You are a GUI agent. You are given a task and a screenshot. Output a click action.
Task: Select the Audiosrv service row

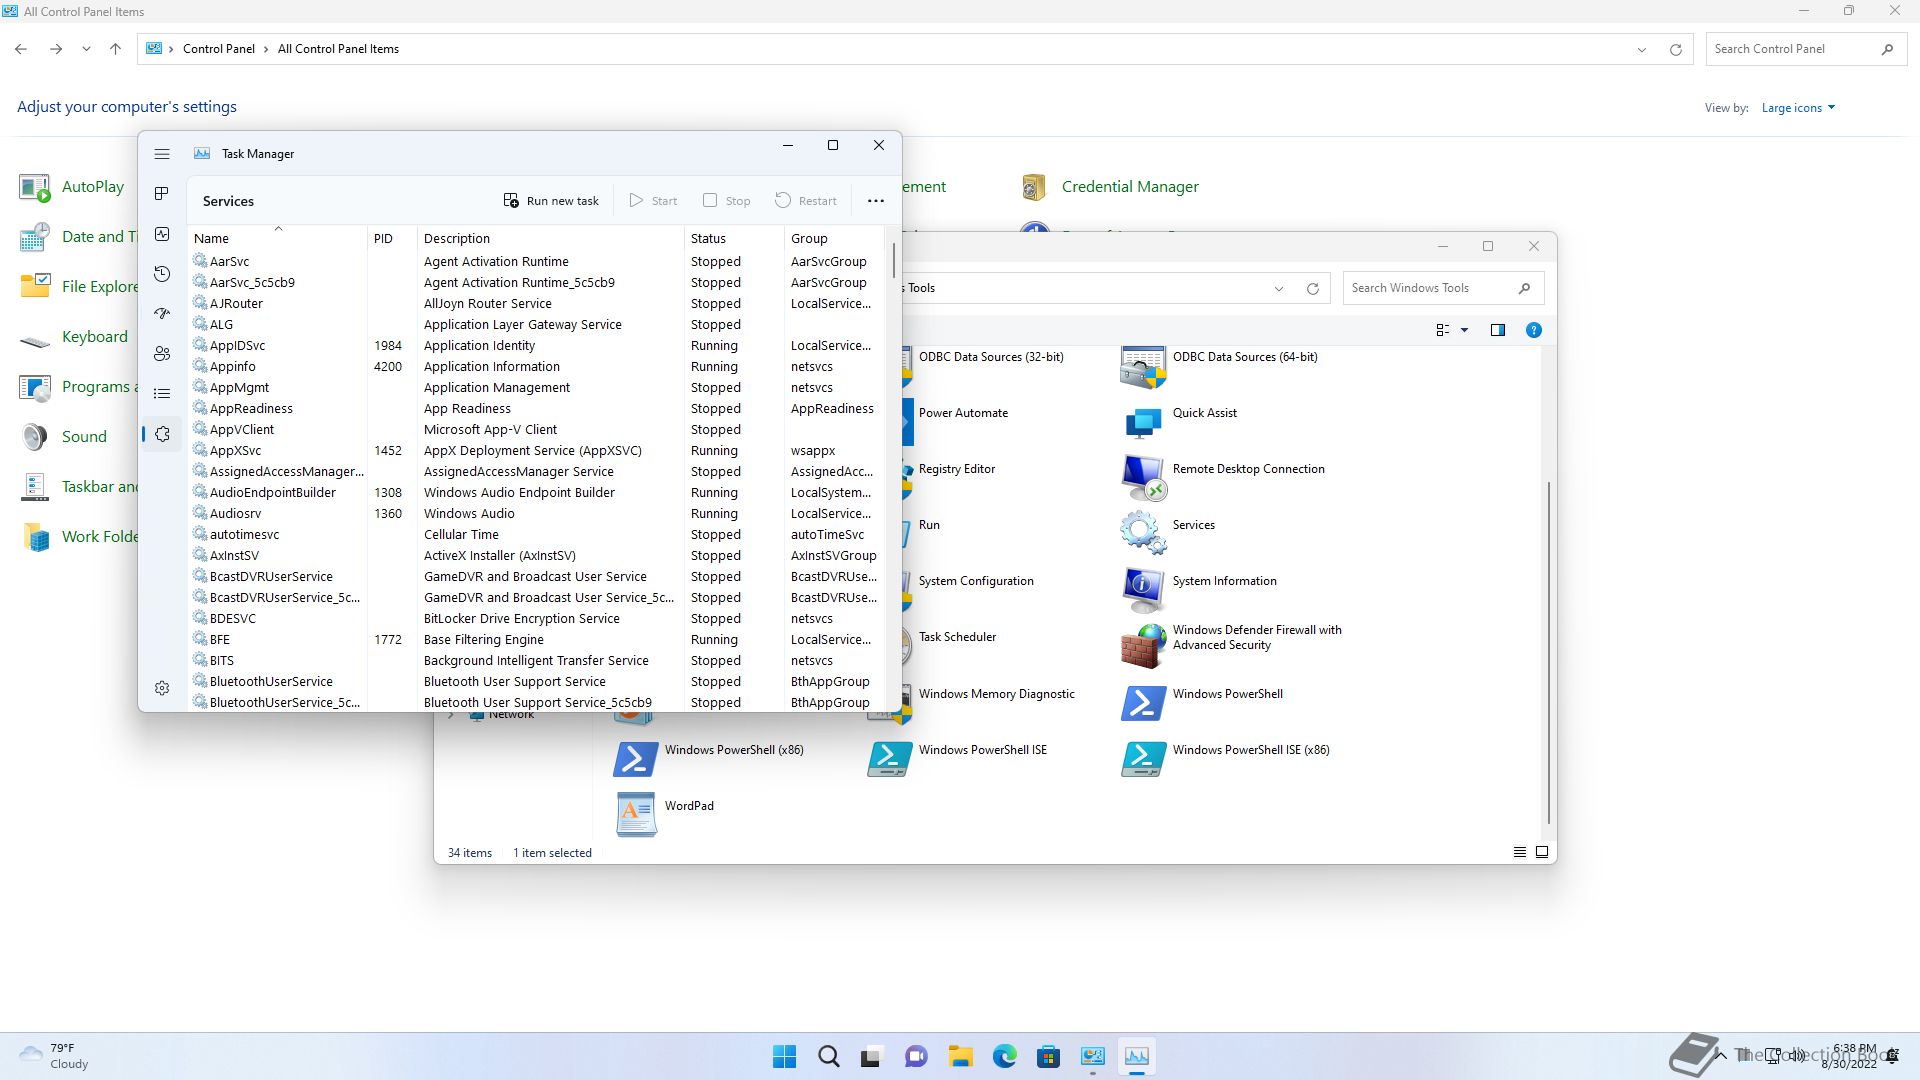coord(537,514)
